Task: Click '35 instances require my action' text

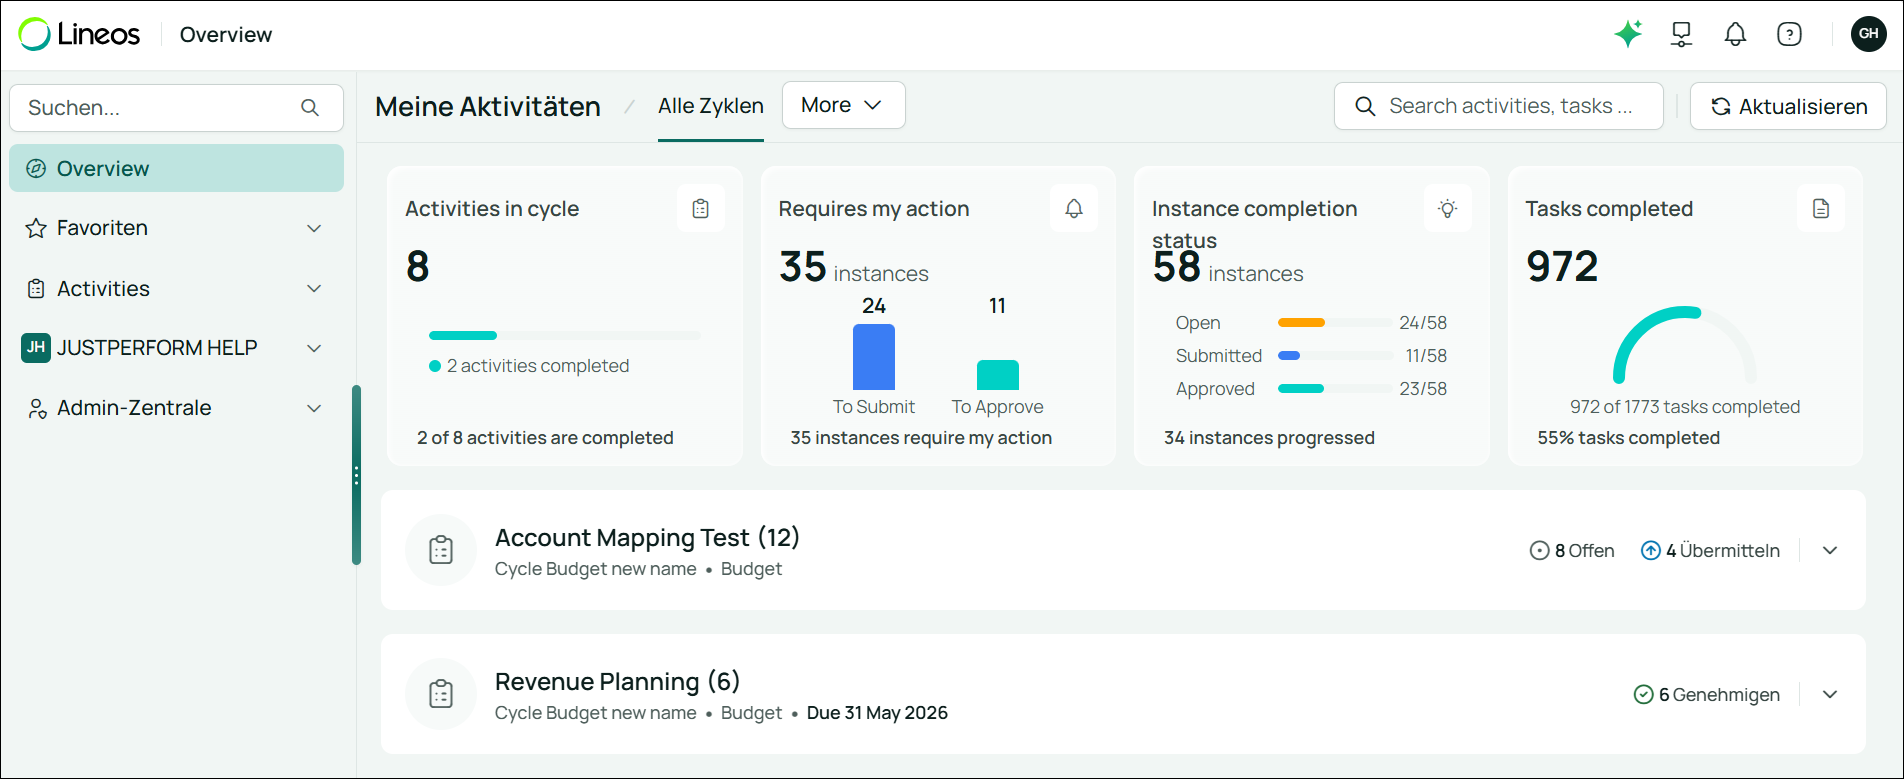Action: tap(921, 438)
